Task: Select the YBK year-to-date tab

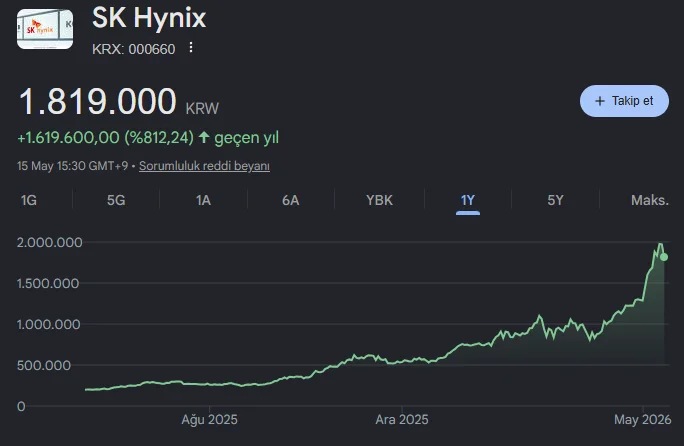Action: [379, 200]
